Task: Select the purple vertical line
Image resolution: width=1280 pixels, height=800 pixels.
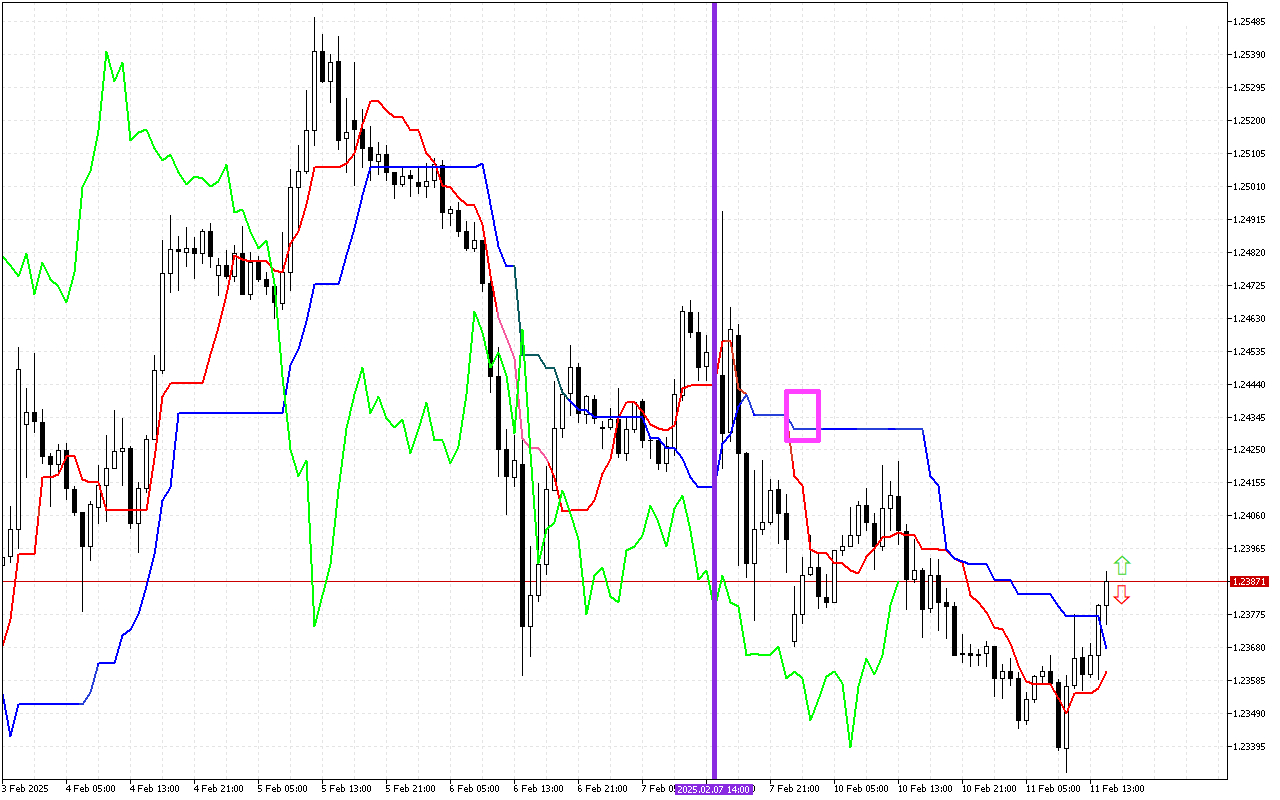Action: (714, 300)
